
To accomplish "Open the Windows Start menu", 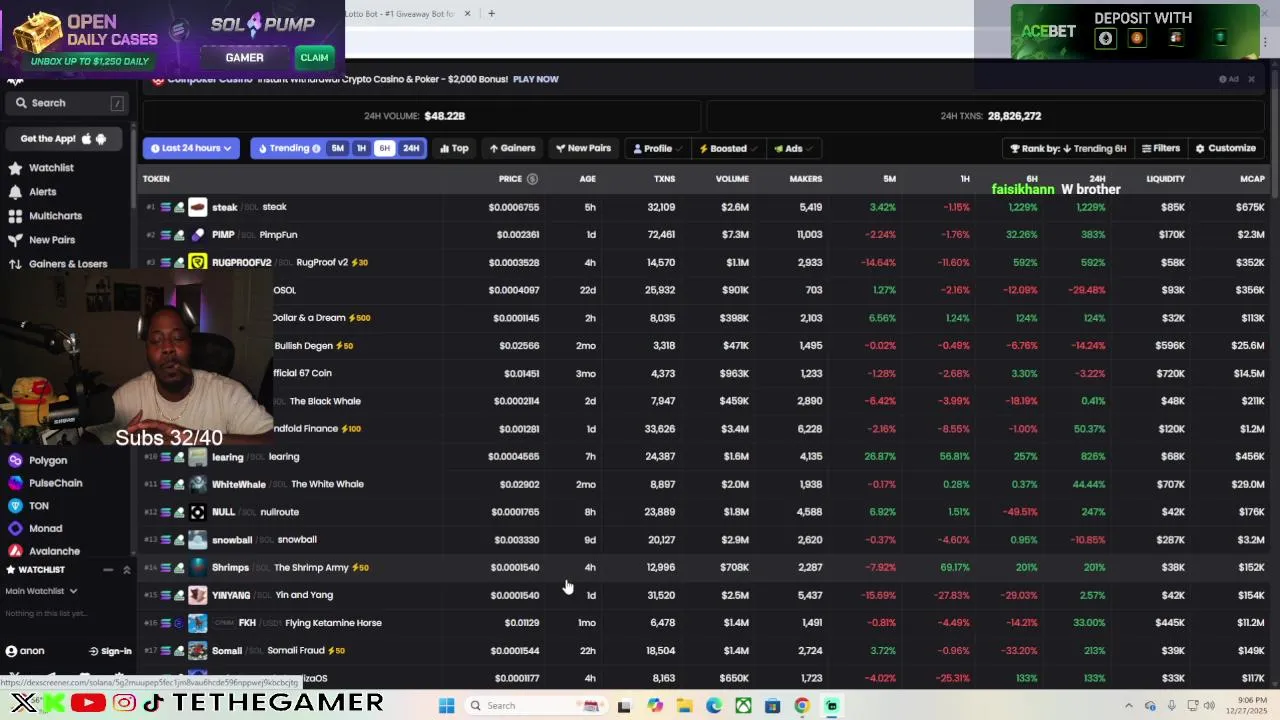I will 447,706.
